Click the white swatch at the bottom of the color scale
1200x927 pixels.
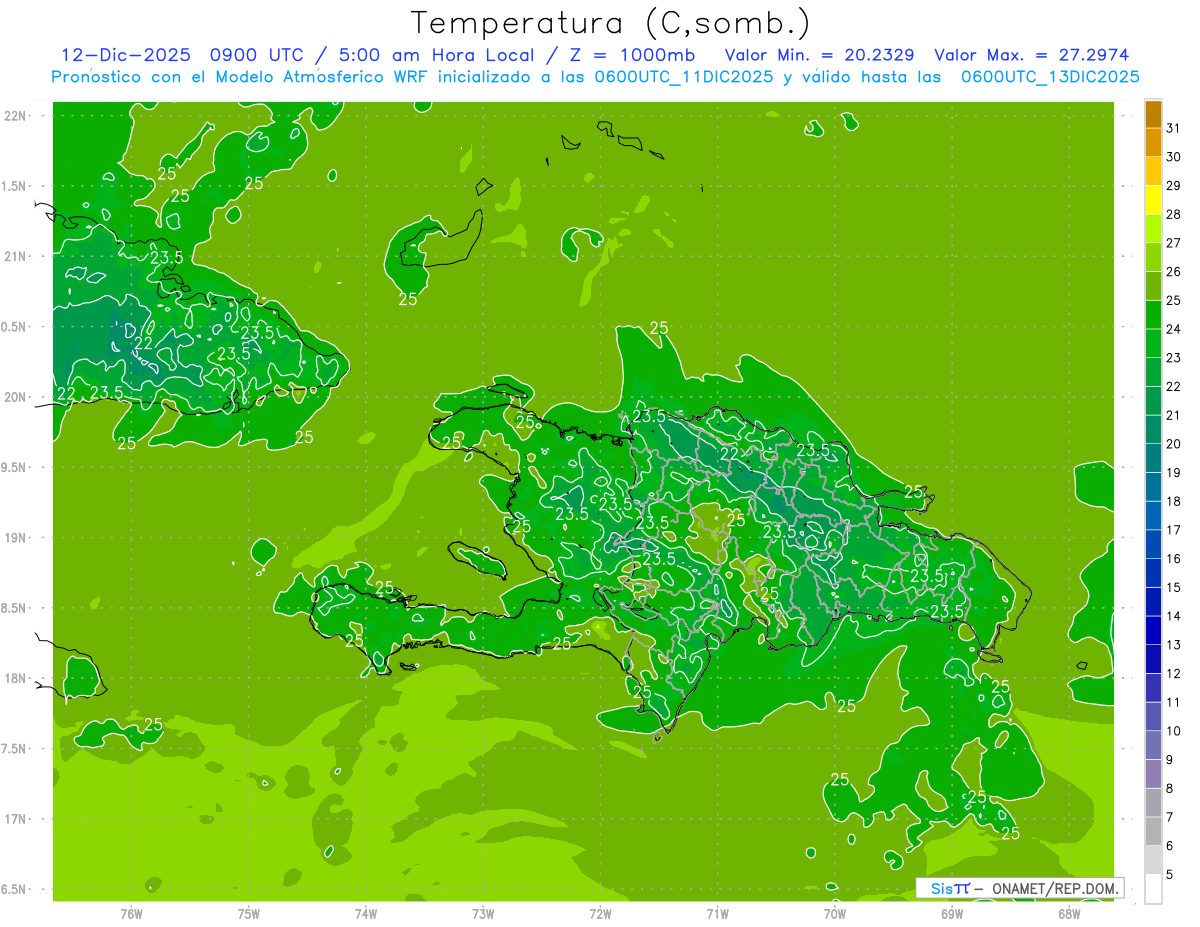(x=1153, y=889)
